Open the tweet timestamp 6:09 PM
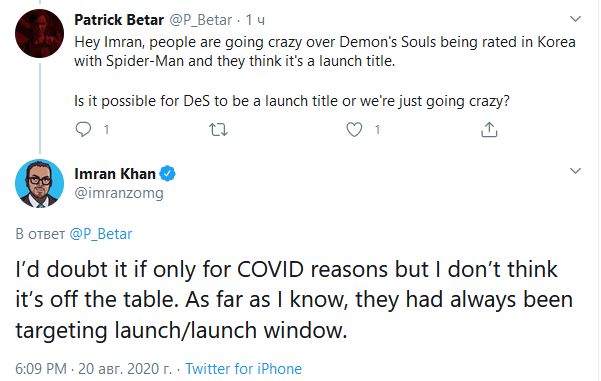 [x=41, y=369]
